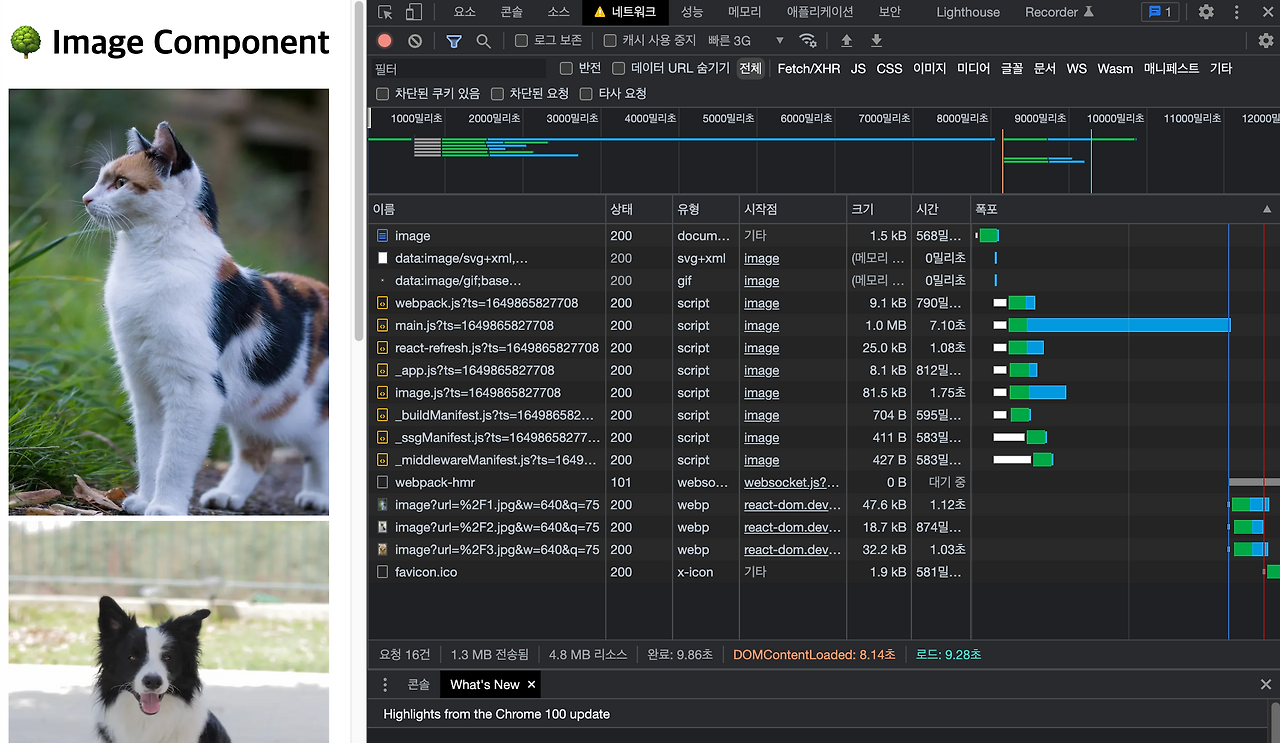Enable the 로그 보존 checkbox
The width and height of the screenshot is (1280, 743).
tap(521, 41)
